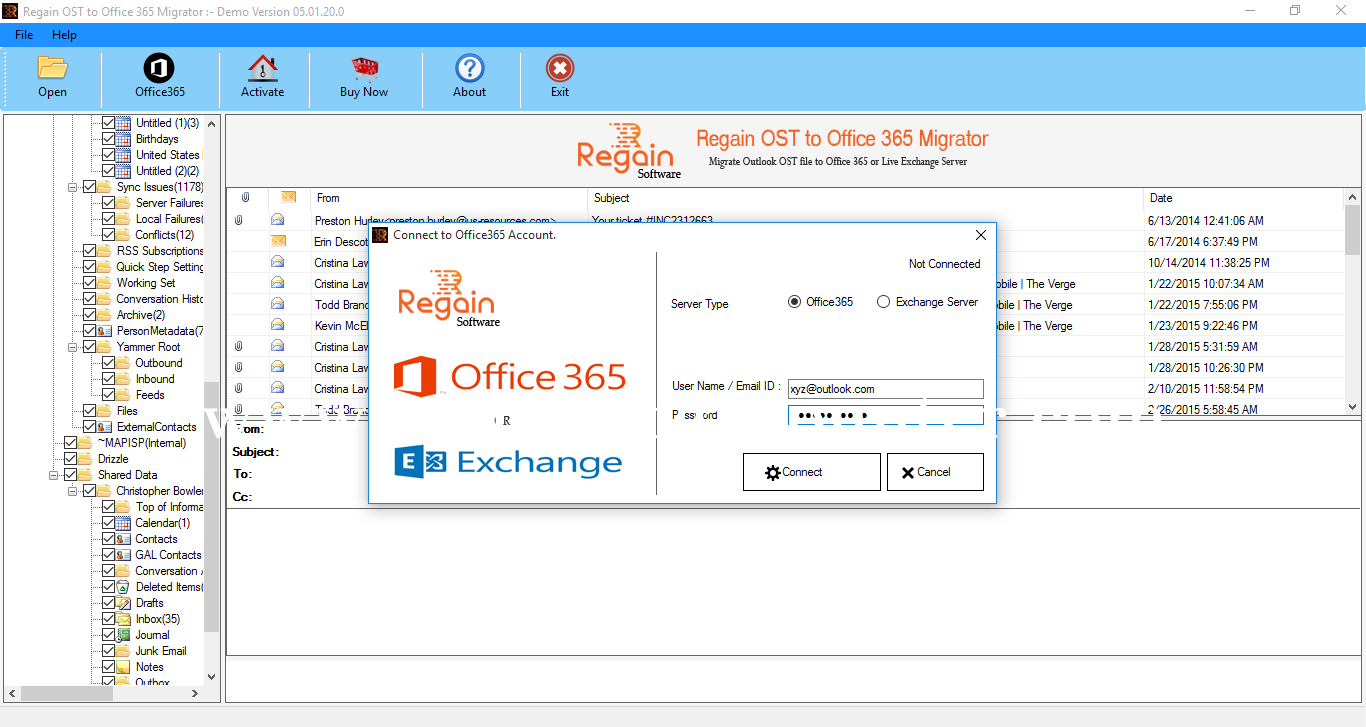Image resolution: width=1366 pixels, height=727 pixels.
Task: Uncheck the Drizzle folder checkbox
Action: click(70, 459)
